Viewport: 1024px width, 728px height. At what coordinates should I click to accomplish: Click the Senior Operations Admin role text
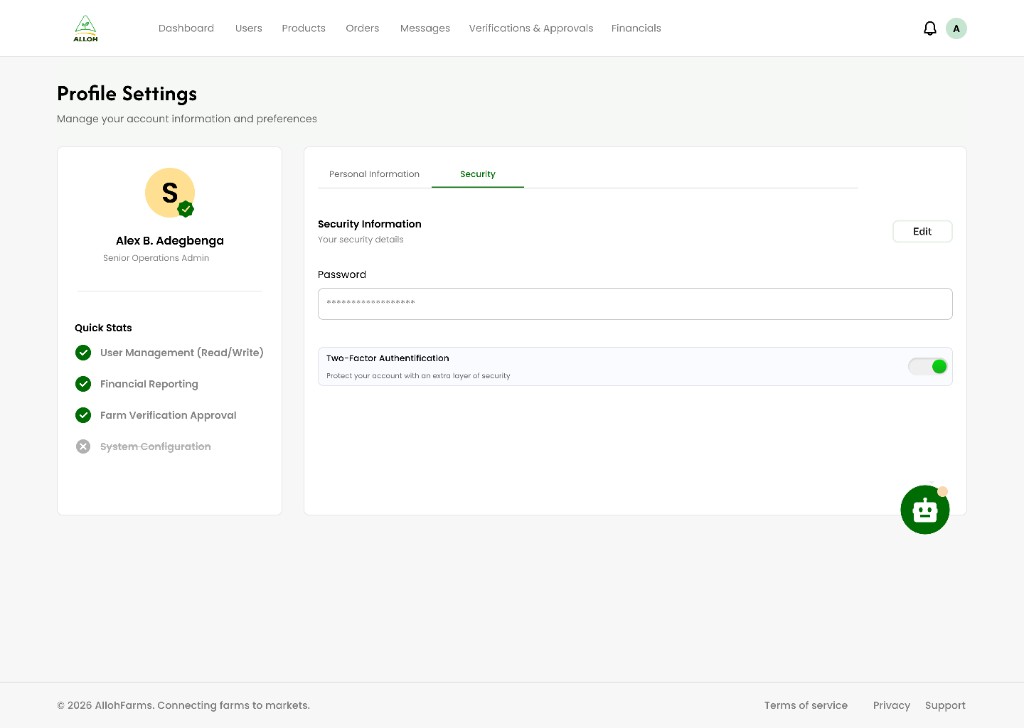click(156, 258)
